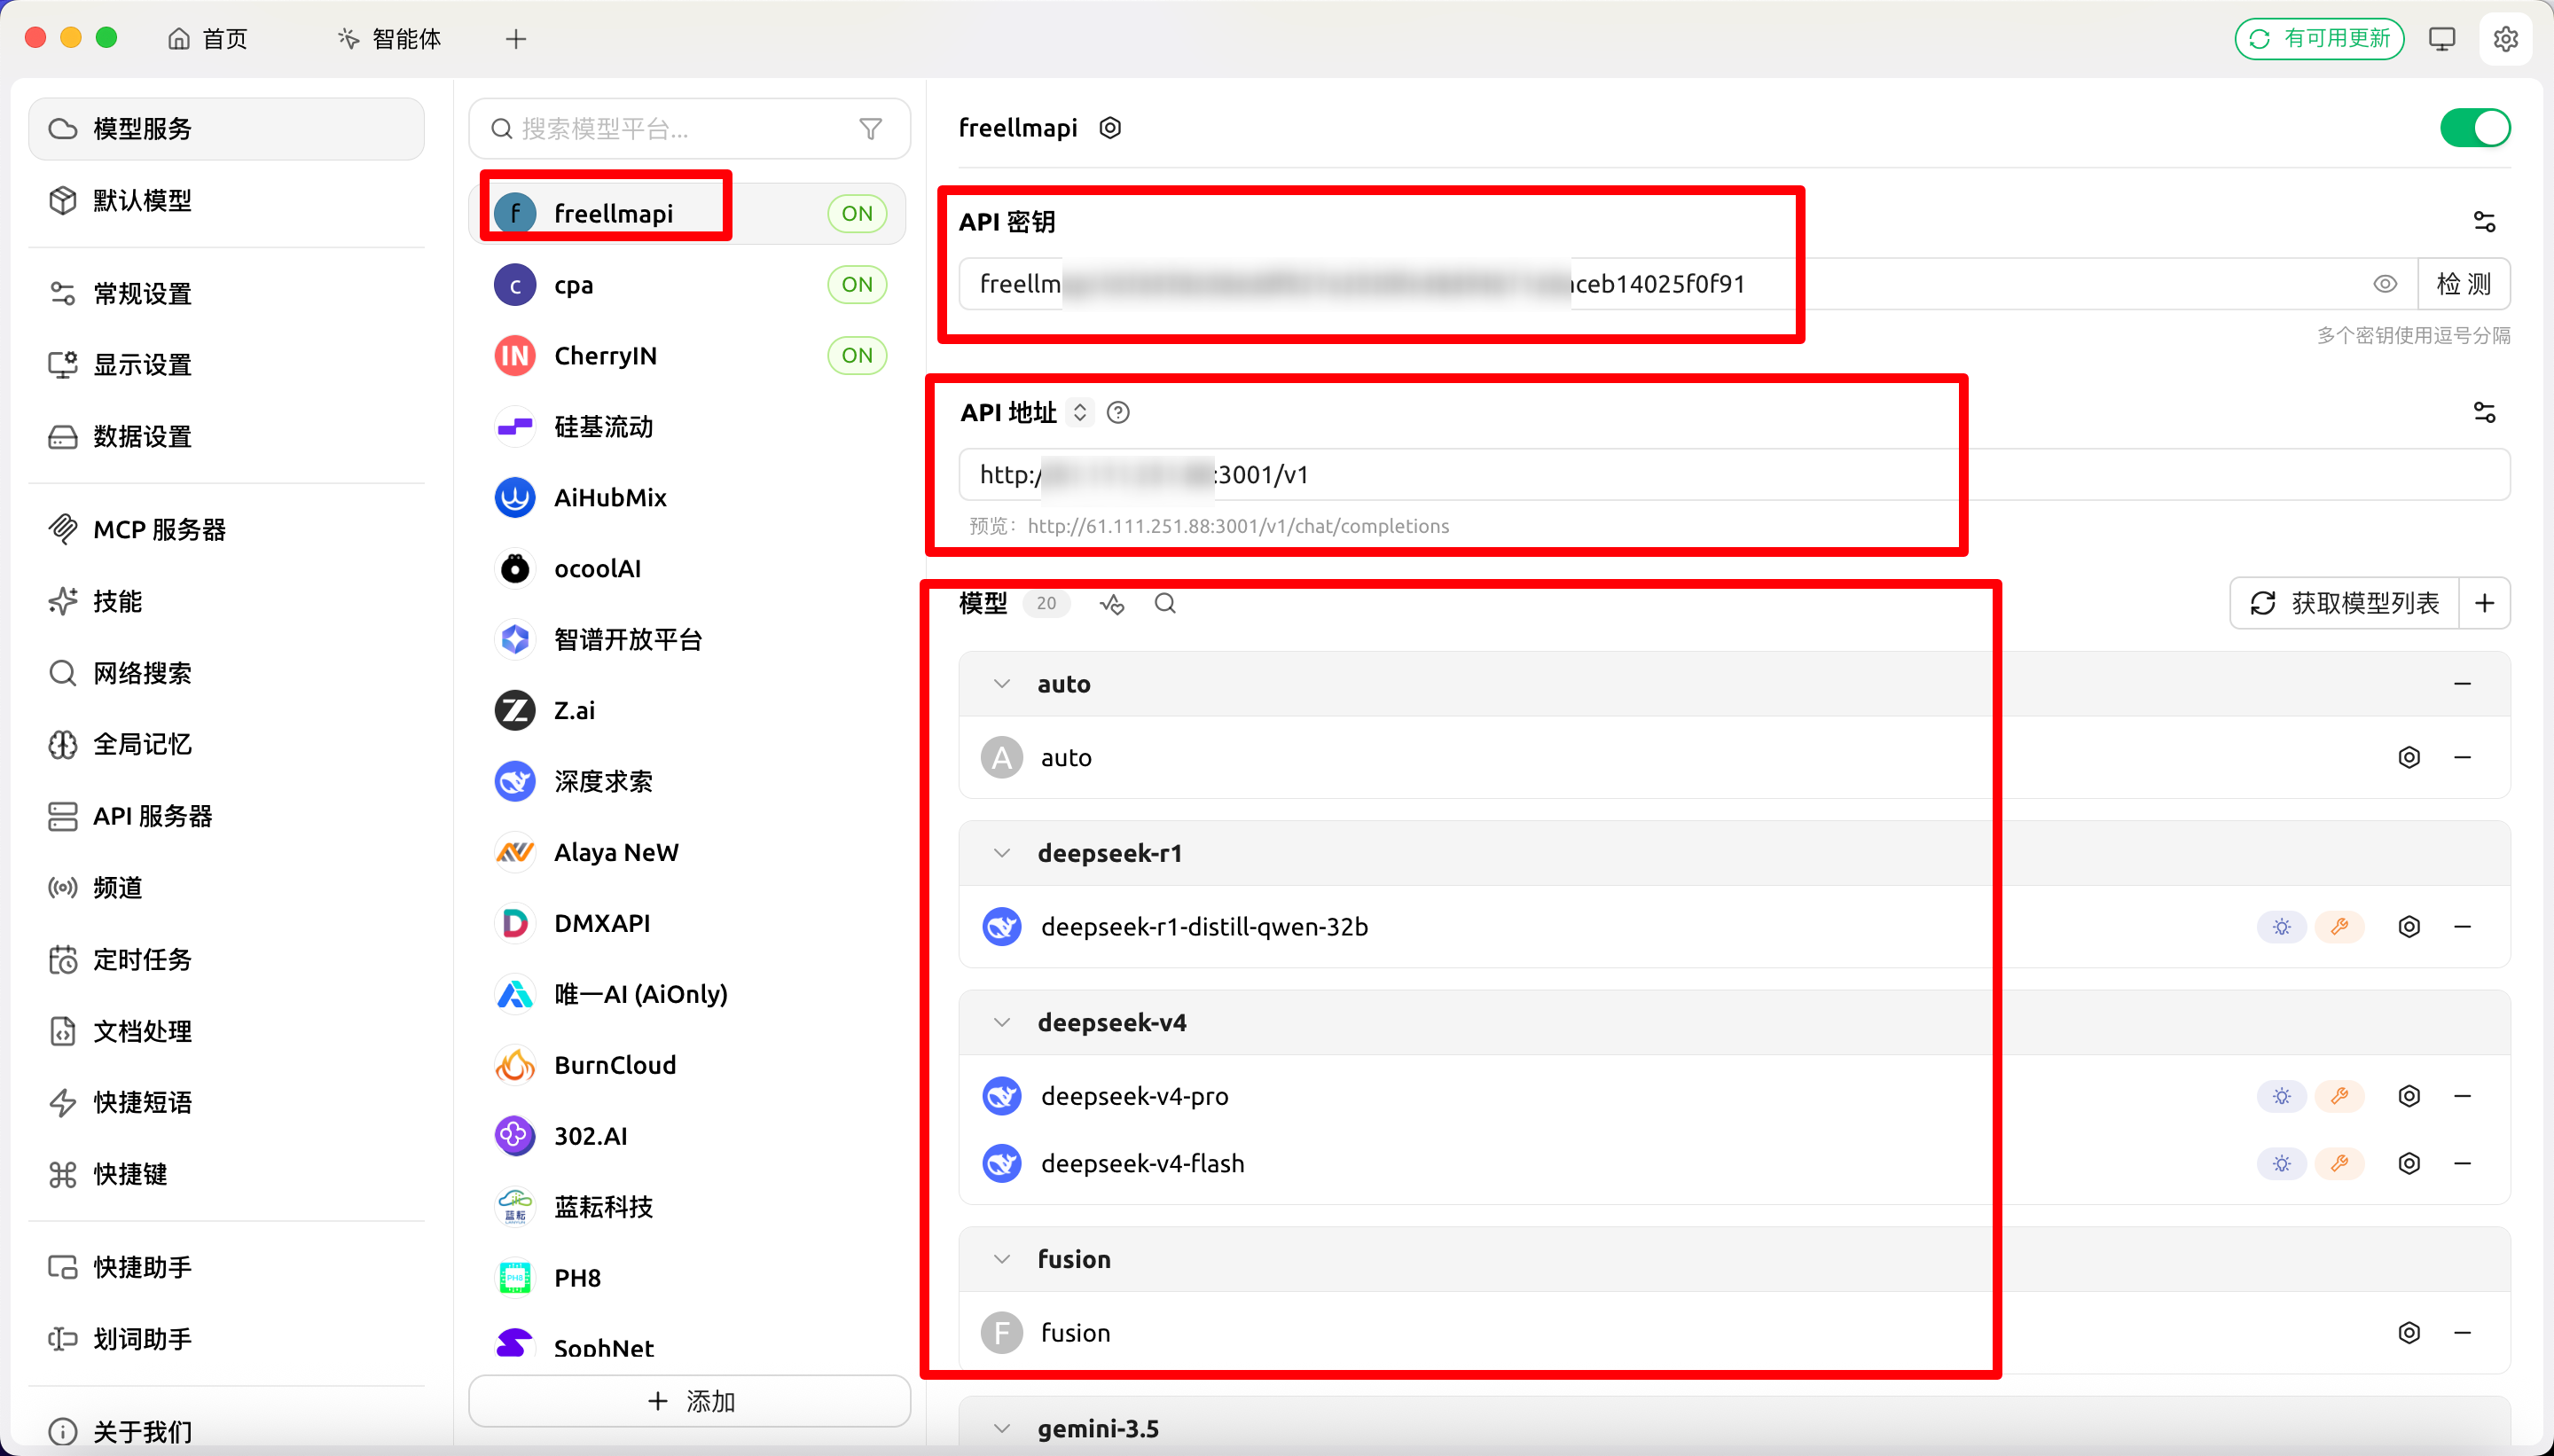2554x1456 pixels.
Task: Click 获取模型列表 button
Action: click(x=2344, y=603)
